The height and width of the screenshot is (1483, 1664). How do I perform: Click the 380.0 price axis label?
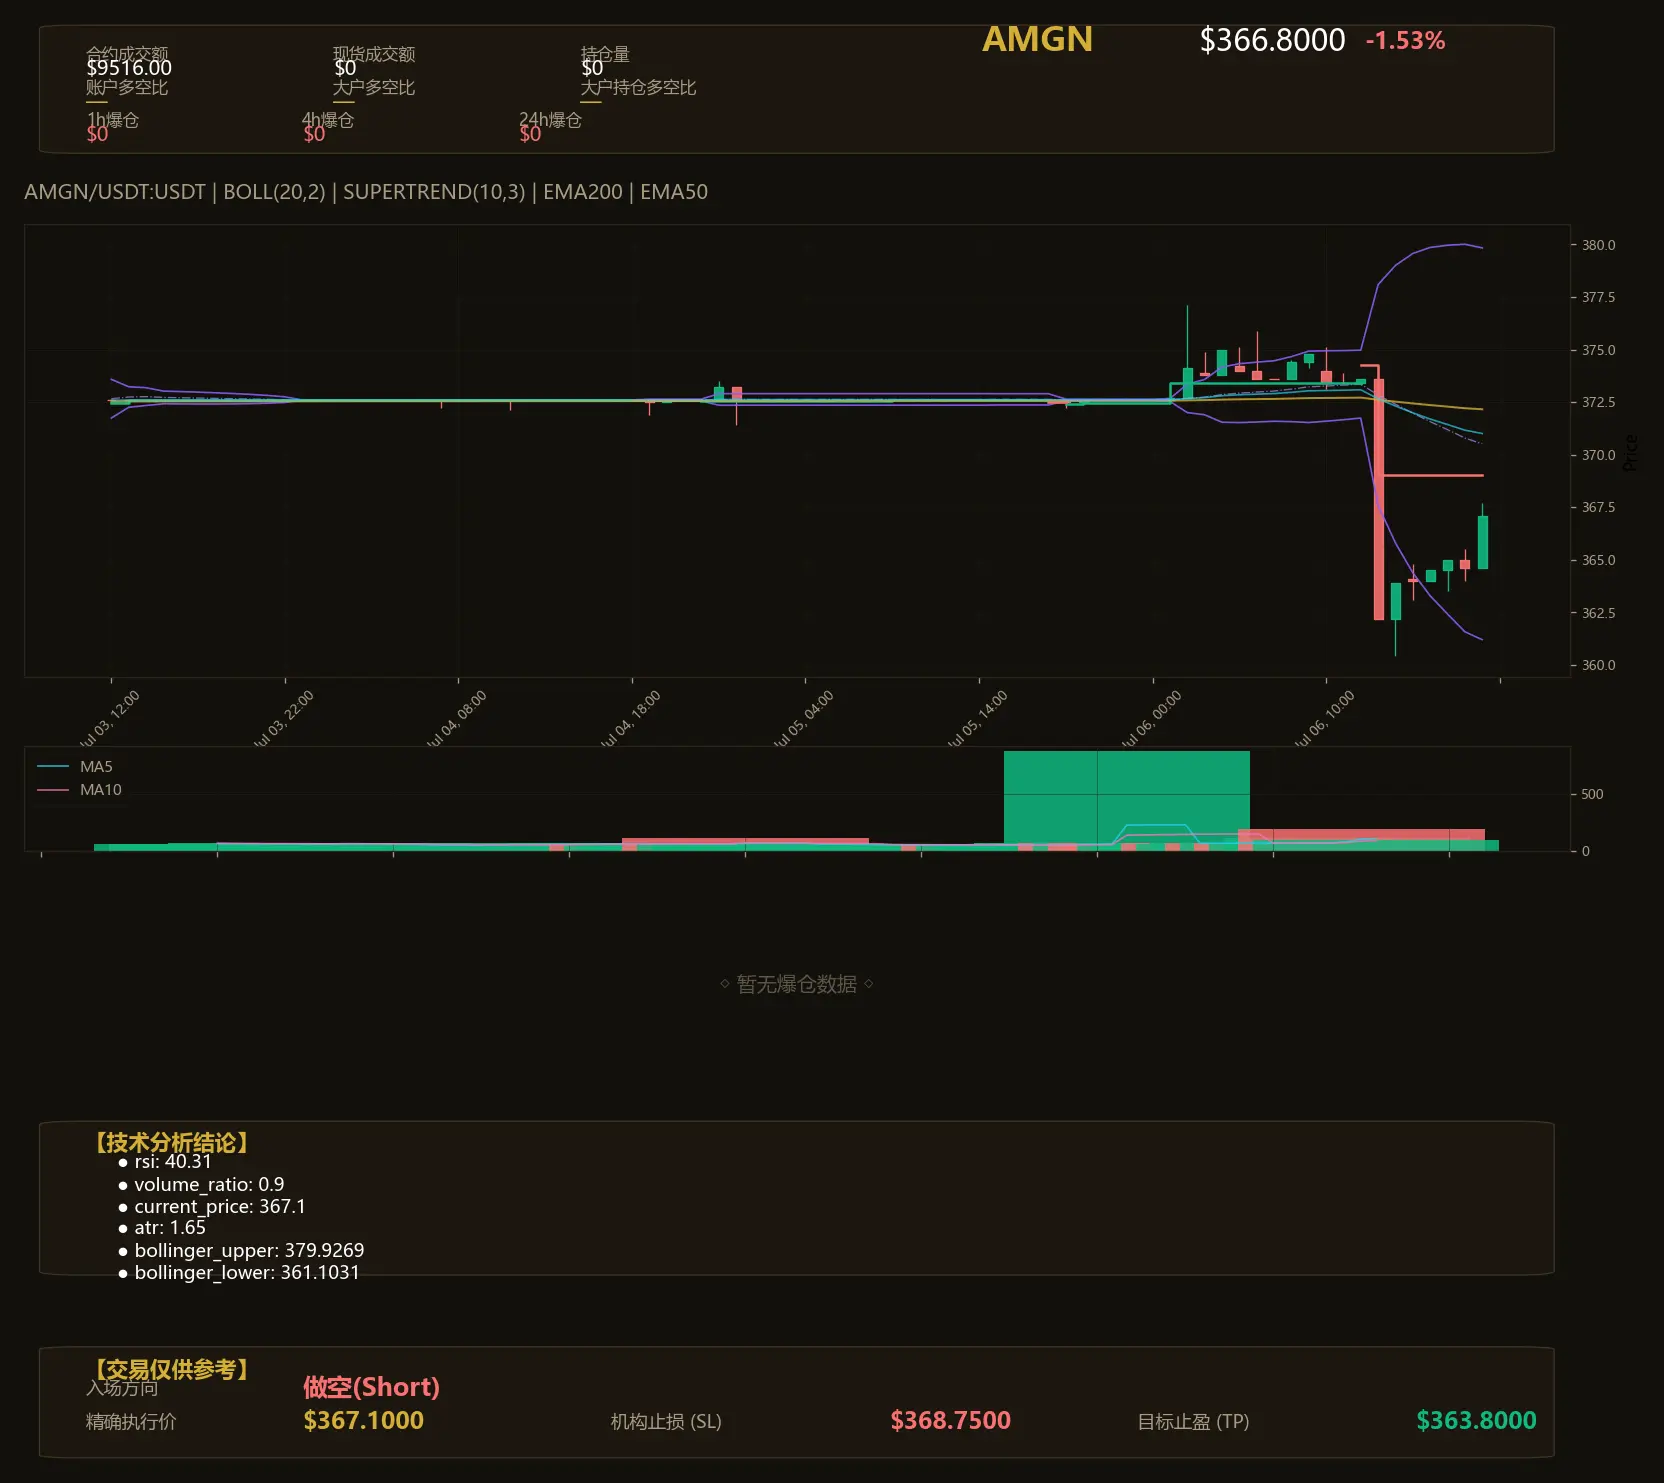tap(1598, 245)
